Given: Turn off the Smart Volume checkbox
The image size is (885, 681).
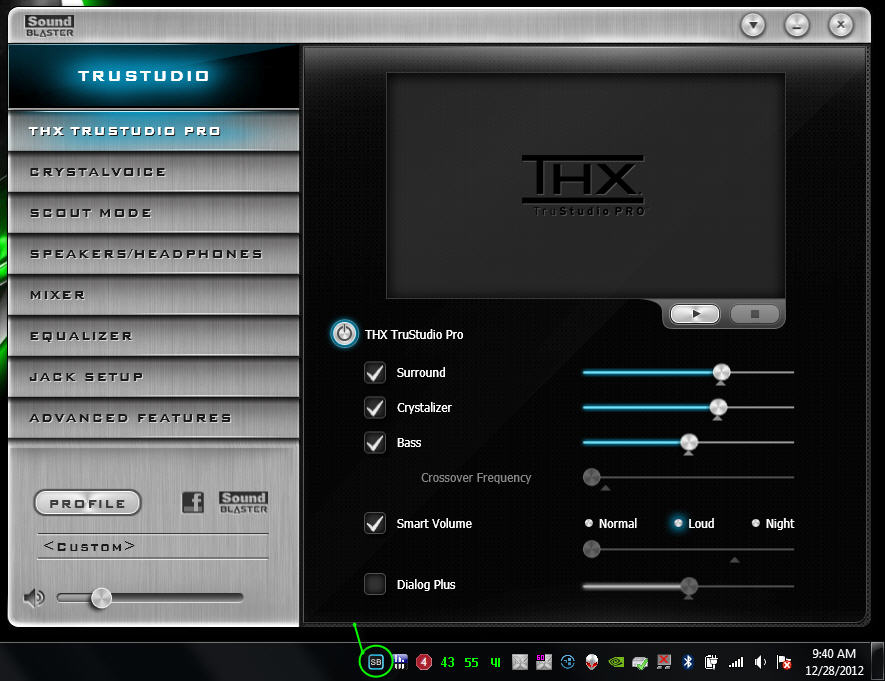Looking at the screenshot, I should click(375, 523).
